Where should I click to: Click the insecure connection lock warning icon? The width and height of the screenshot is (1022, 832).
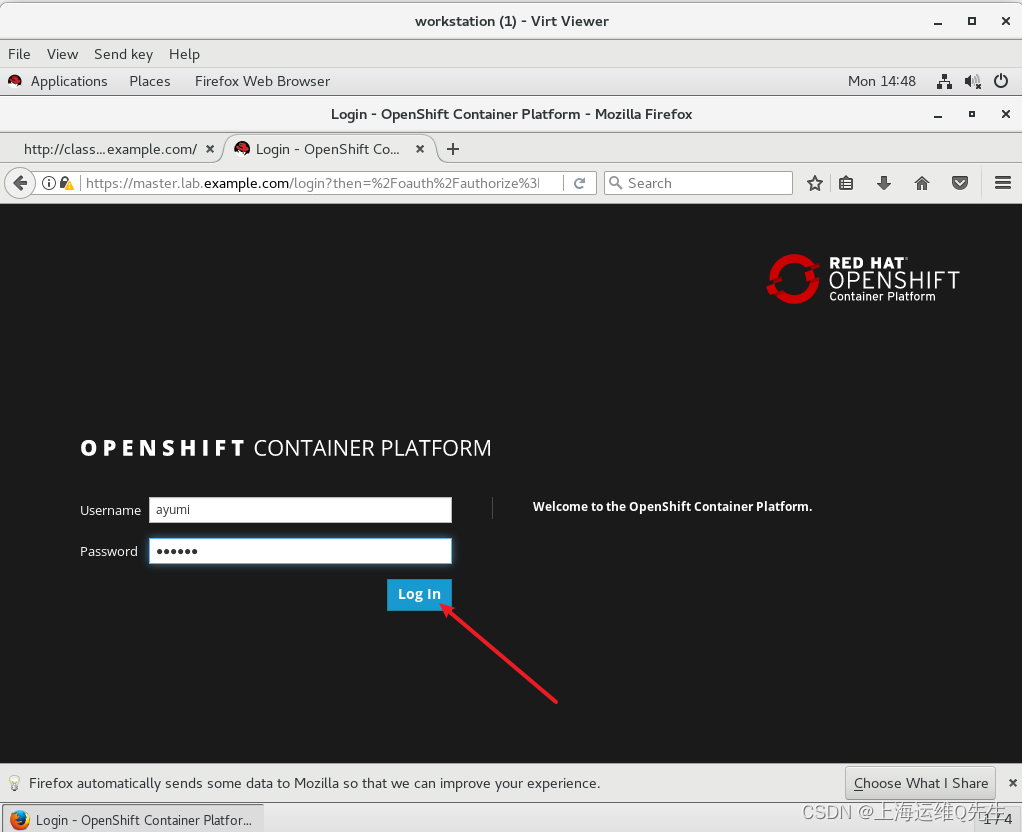(x=66, y=183)
